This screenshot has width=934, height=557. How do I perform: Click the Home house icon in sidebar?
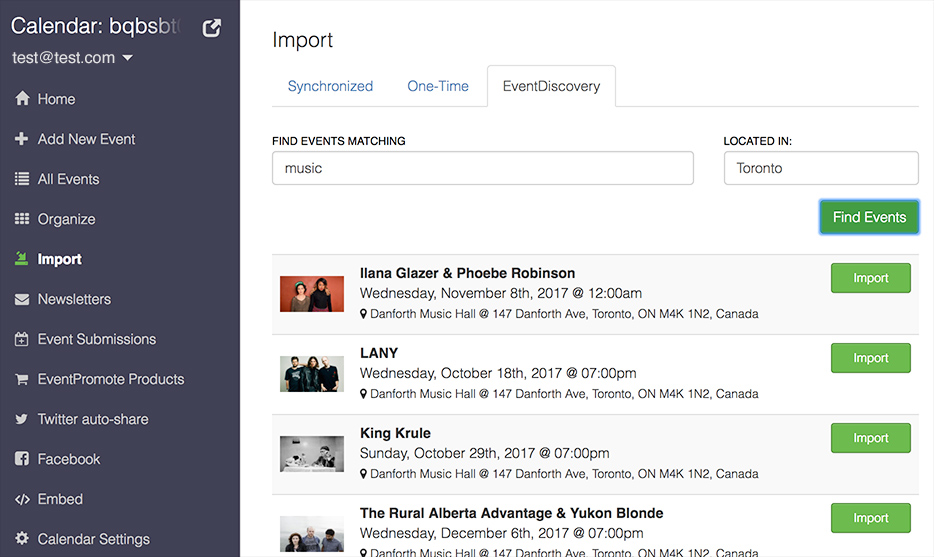coord(22,99)
